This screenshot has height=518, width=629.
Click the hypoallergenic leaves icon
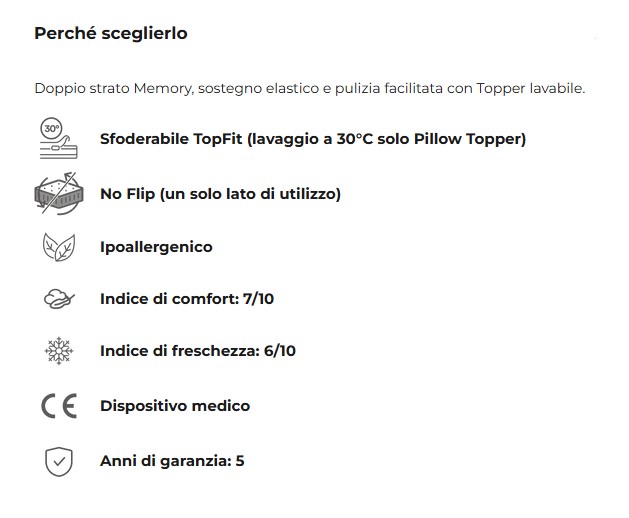58,247
